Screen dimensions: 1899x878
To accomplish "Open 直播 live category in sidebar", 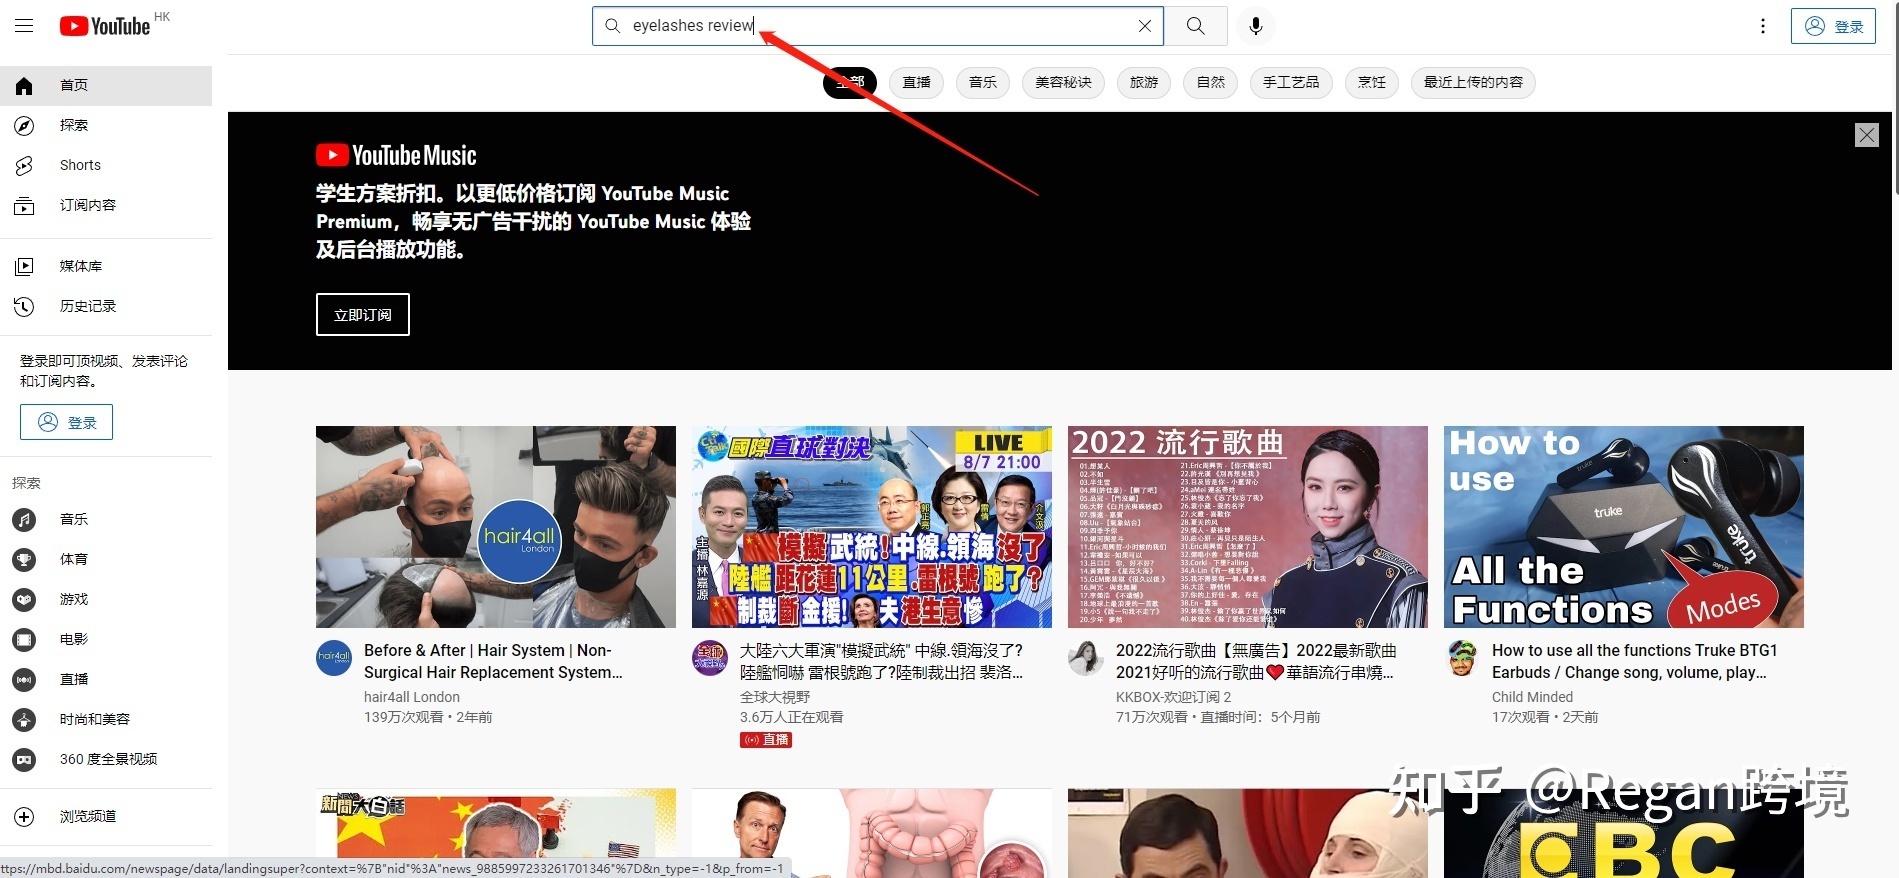I will coord(106,679).
